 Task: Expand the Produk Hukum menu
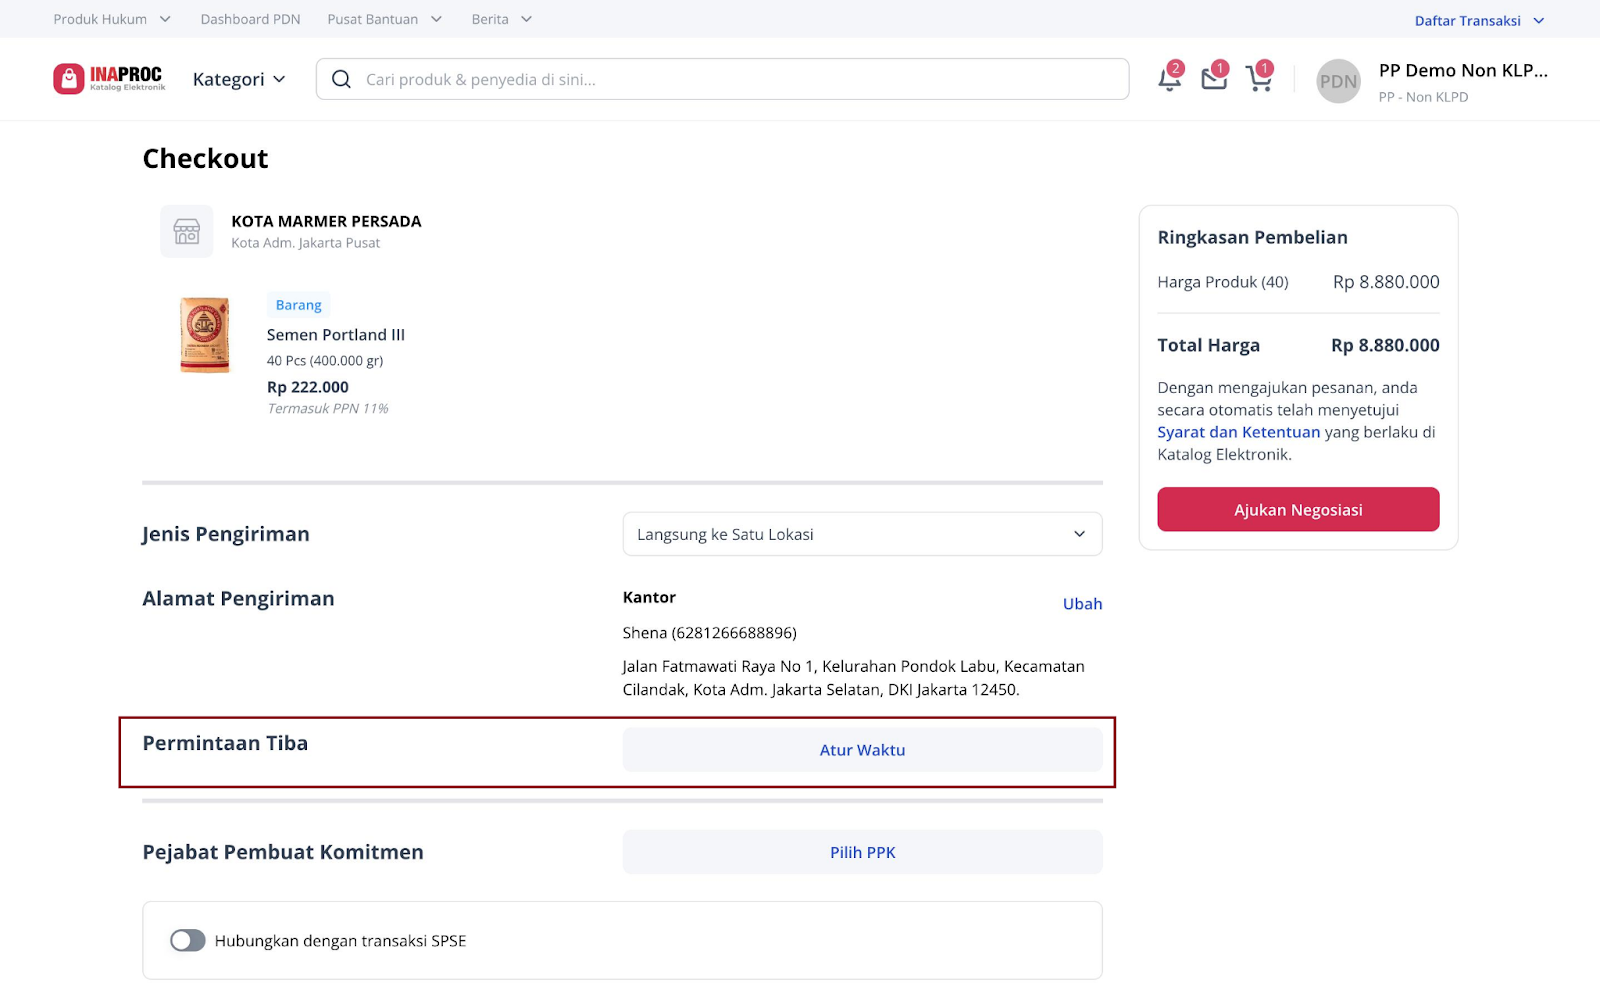[x=112, y=19]
